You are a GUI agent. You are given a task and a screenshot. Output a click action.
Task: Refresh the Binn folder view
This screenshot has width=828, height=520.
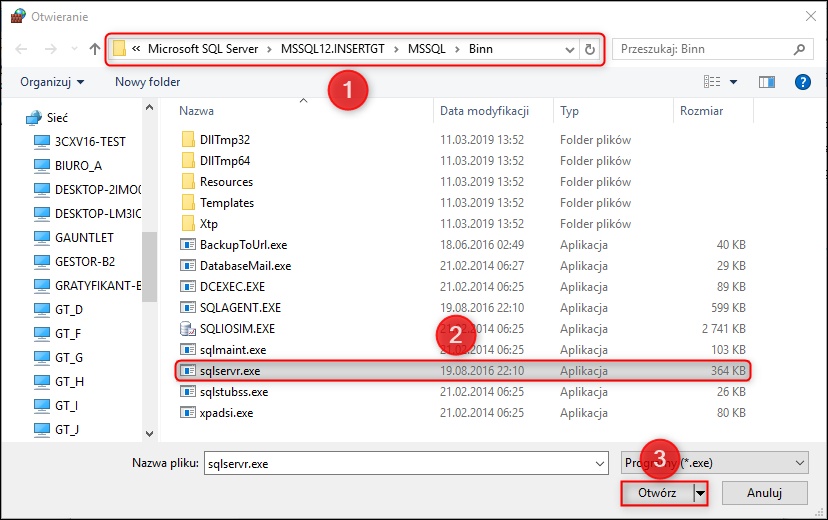pos(590,50)
